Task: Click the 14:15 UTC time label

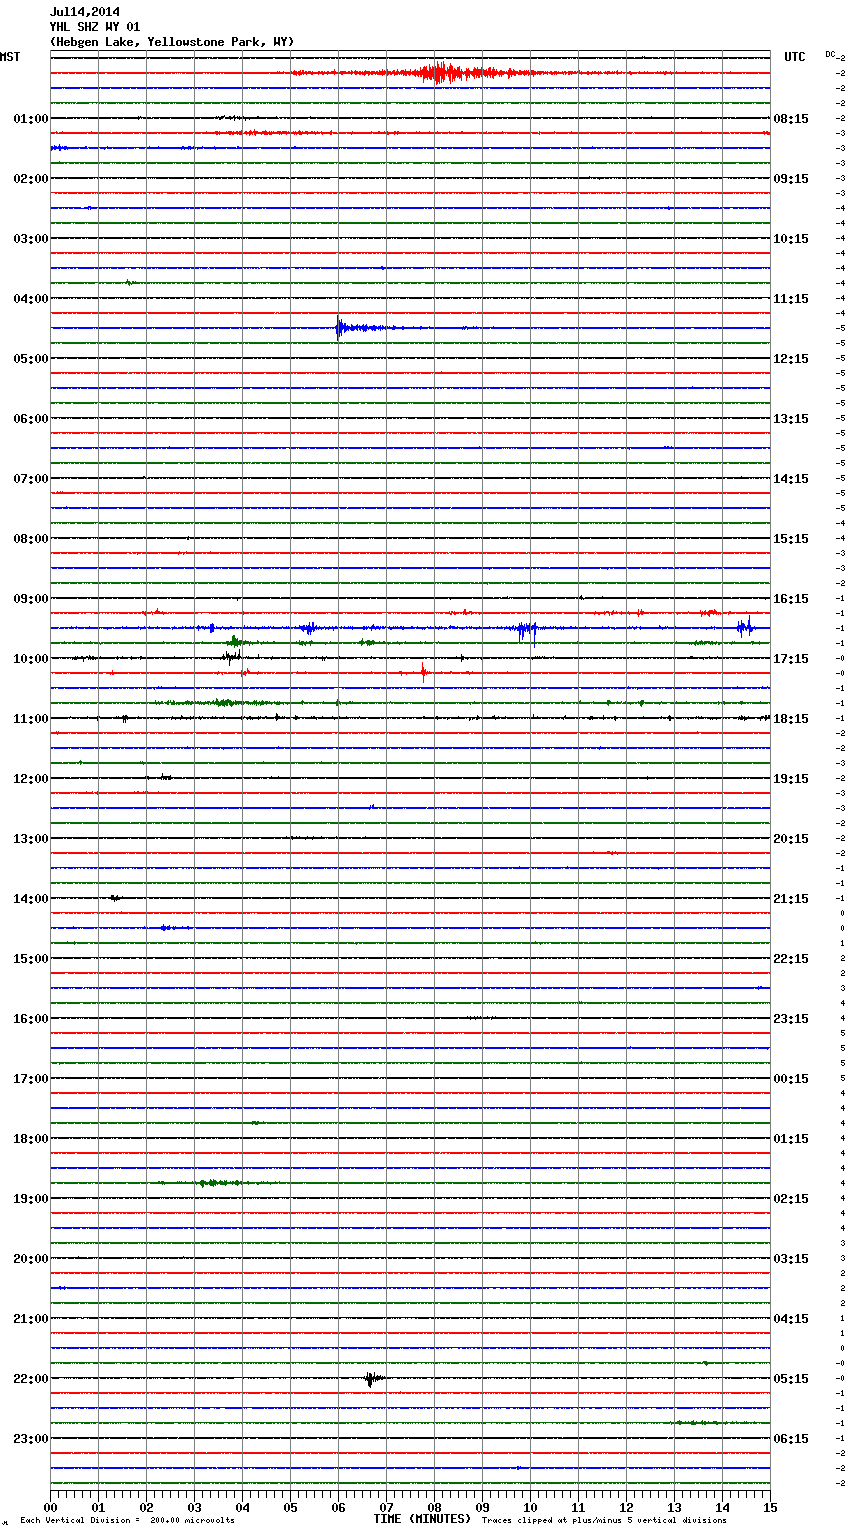Action: click(791, 479)
